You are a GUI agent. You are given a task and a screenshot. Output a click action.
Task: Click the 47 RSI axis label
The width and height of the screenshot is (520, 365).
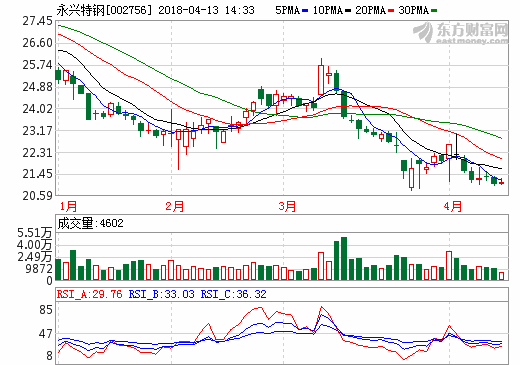46,334
